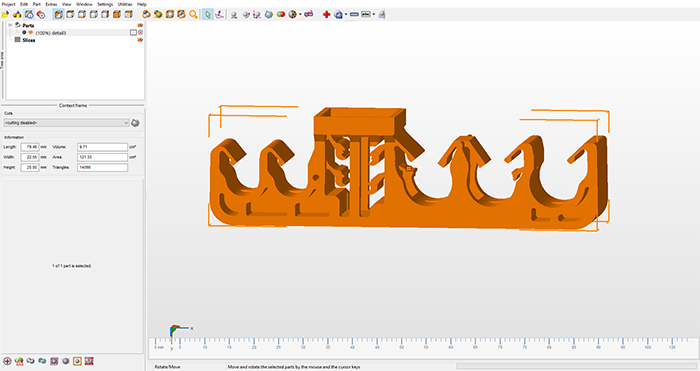The image size is (700, 371).
Task: Click the Height value field
Action: pyautogui.click(x=30, y=167)
